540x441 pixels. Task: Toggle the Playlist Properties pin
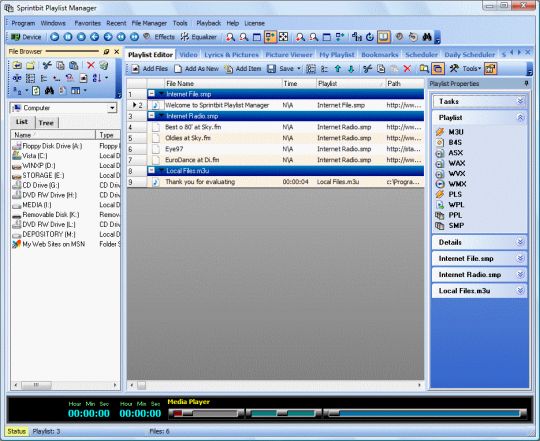click(x=526, y=83)
